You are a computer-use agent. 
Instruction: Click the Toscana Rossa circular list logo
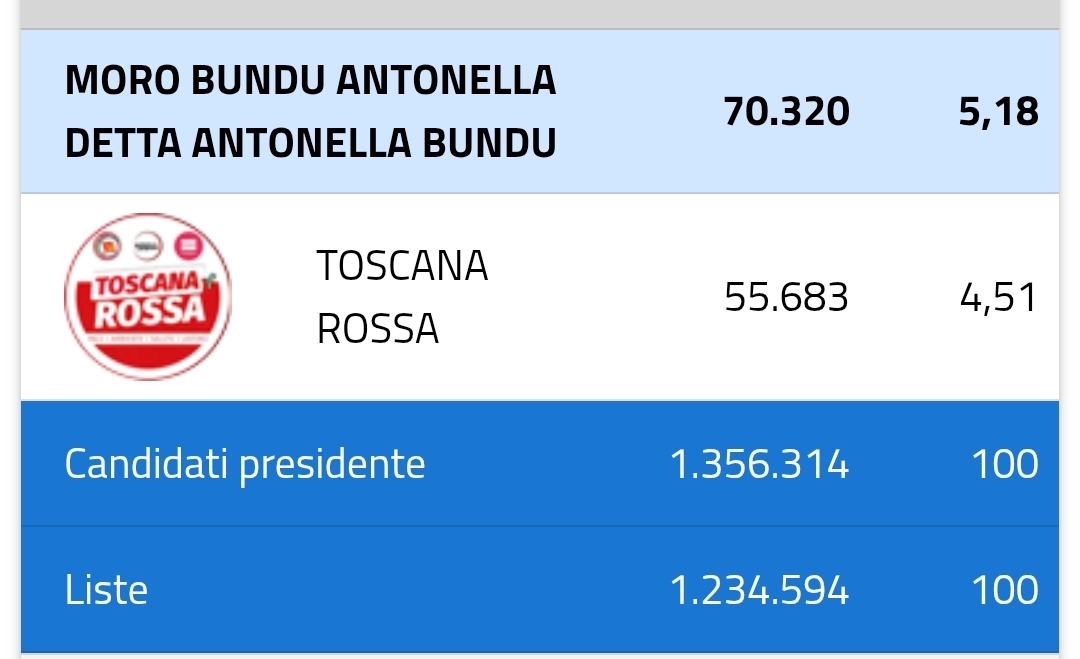147,296
